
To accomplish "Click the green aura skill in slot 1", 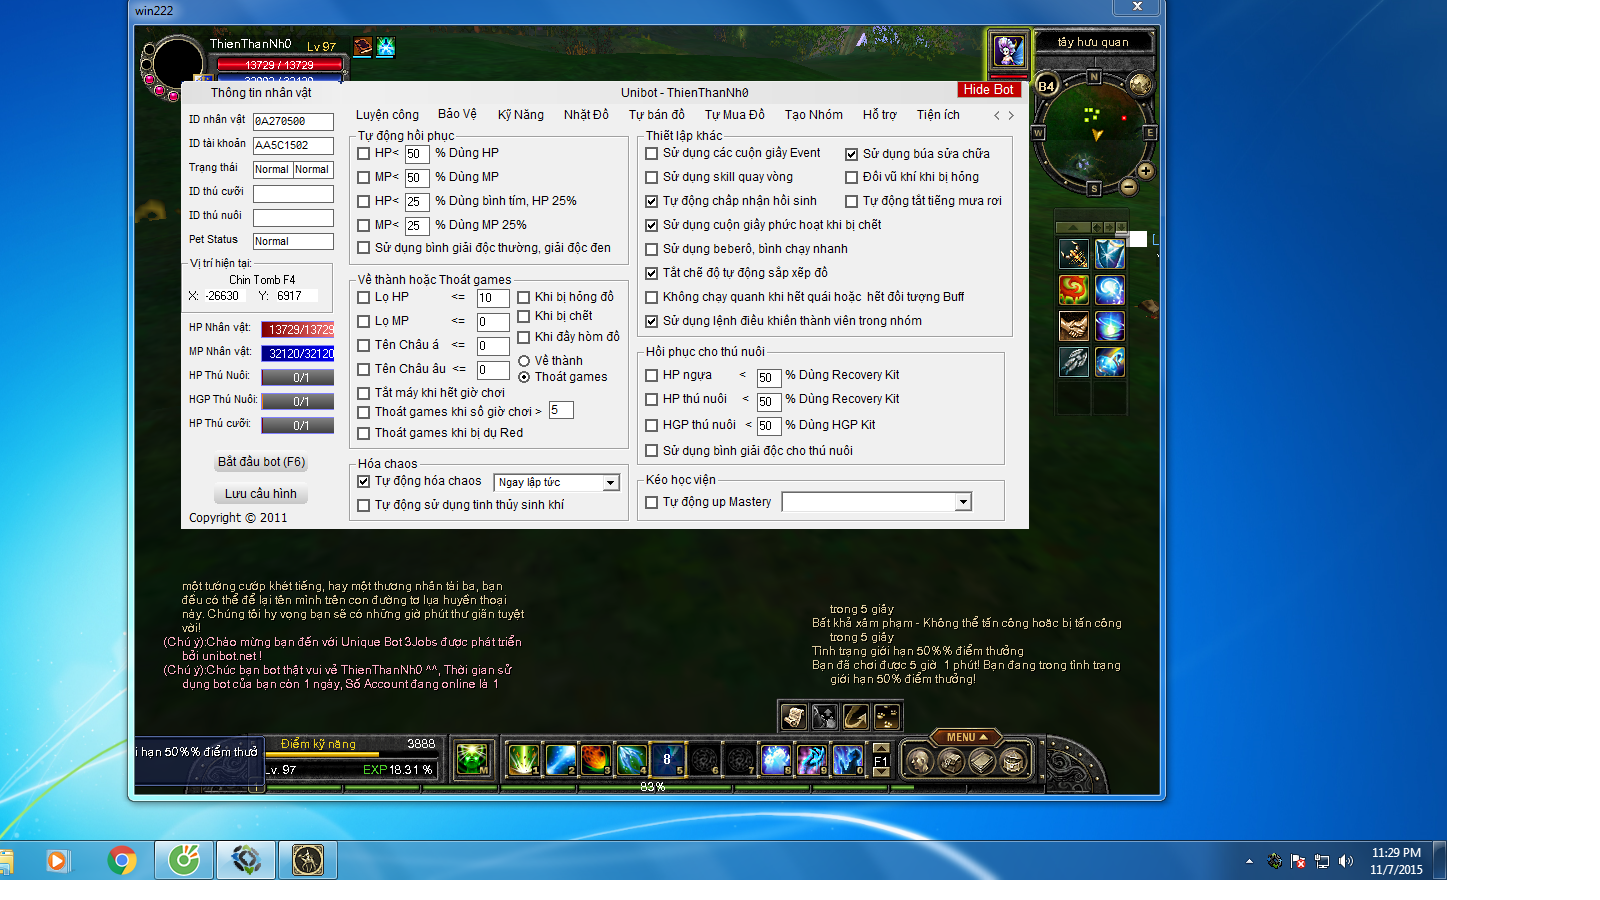I will point(523,760).
